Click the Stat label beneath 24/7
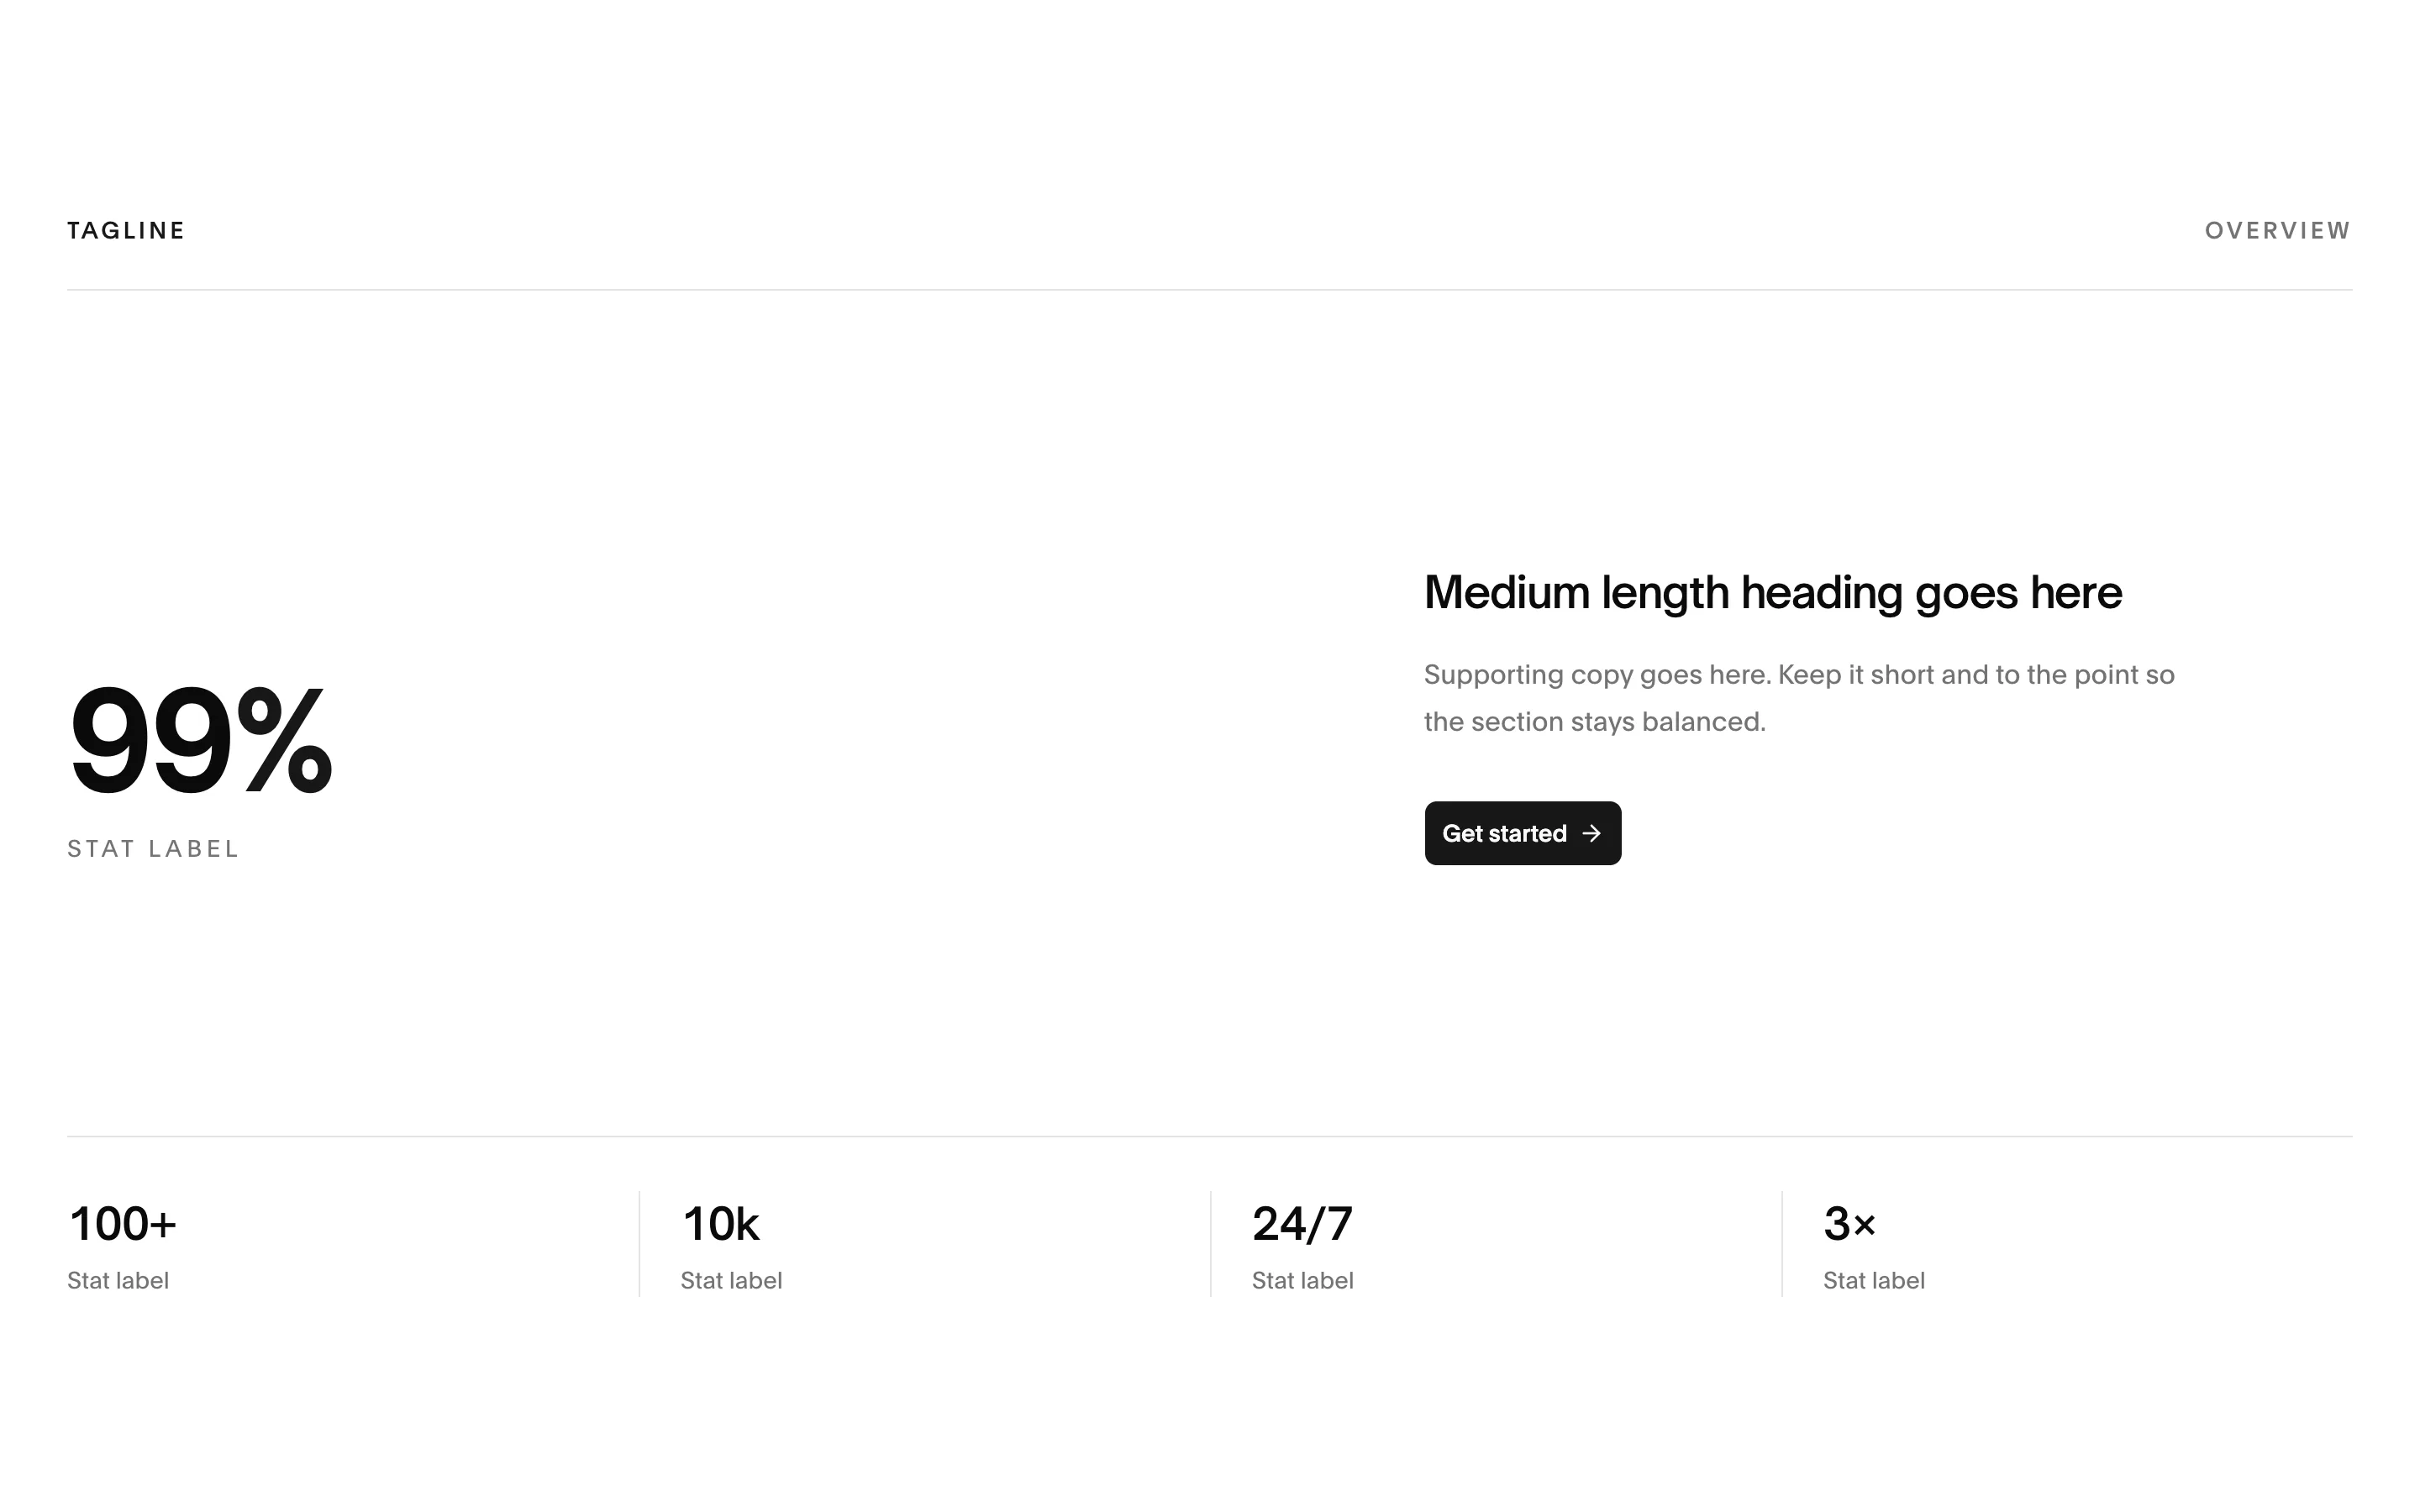2420x1512 pixels. click(1302, 1281)
